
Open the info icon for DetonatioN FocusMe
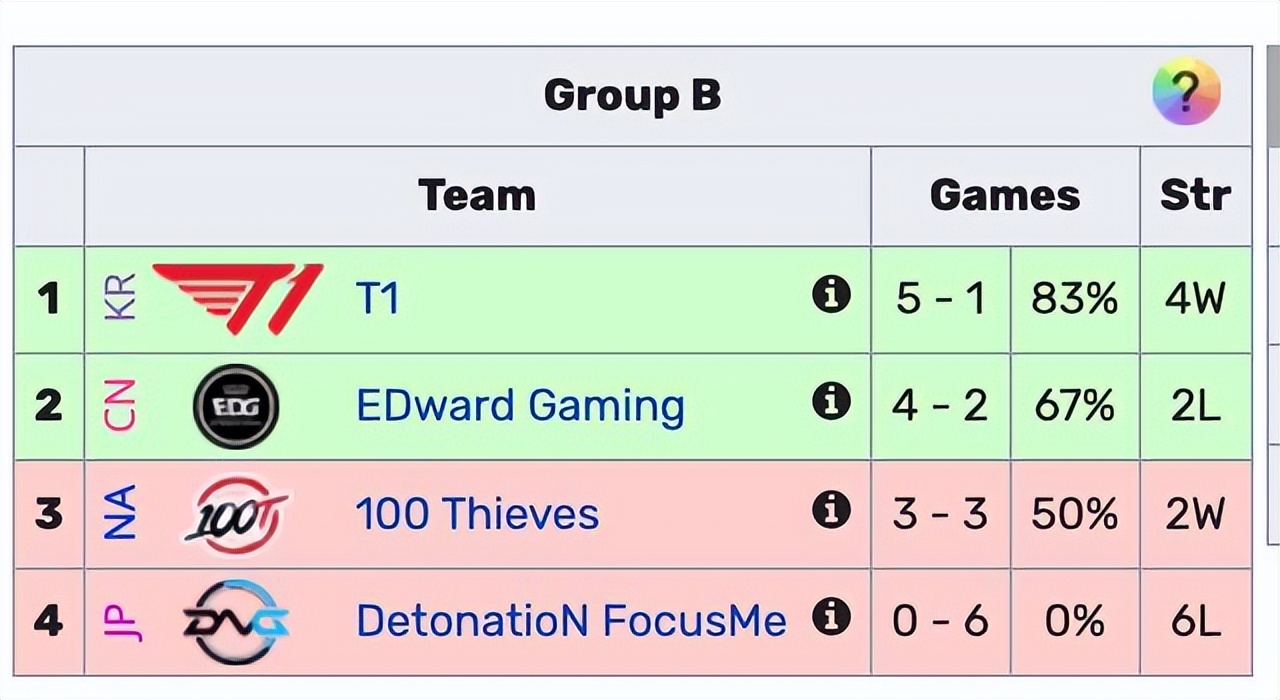point(831,620)
